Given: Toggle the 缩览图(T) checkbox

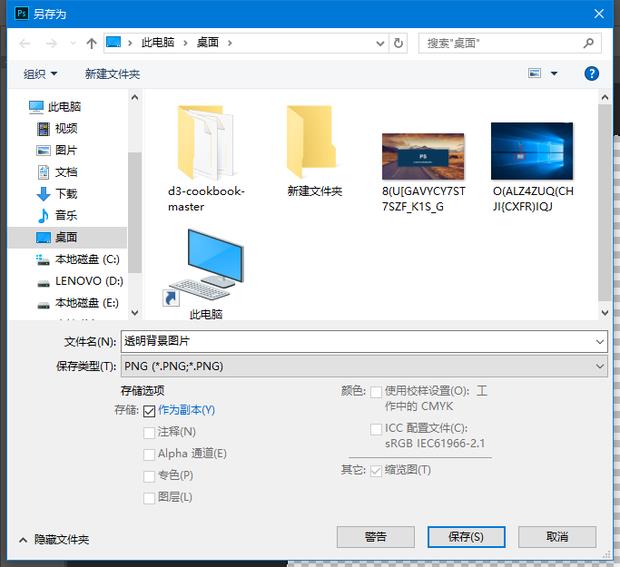Looking at the screenshot, I should tap(376, 471).
